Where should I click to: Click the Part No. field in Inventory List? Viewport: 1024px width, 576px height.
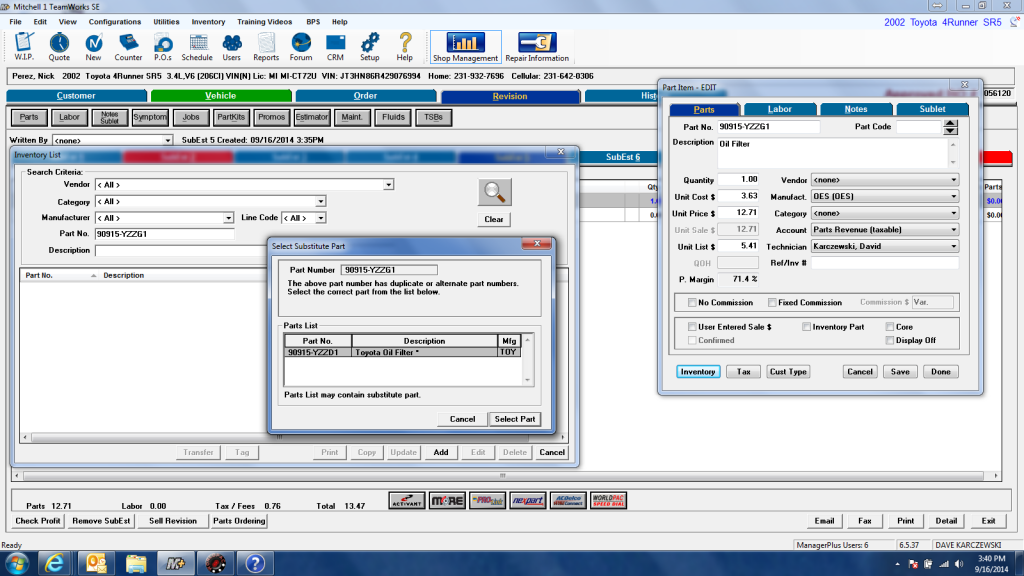pyautogui.click(x=164, y=234)
